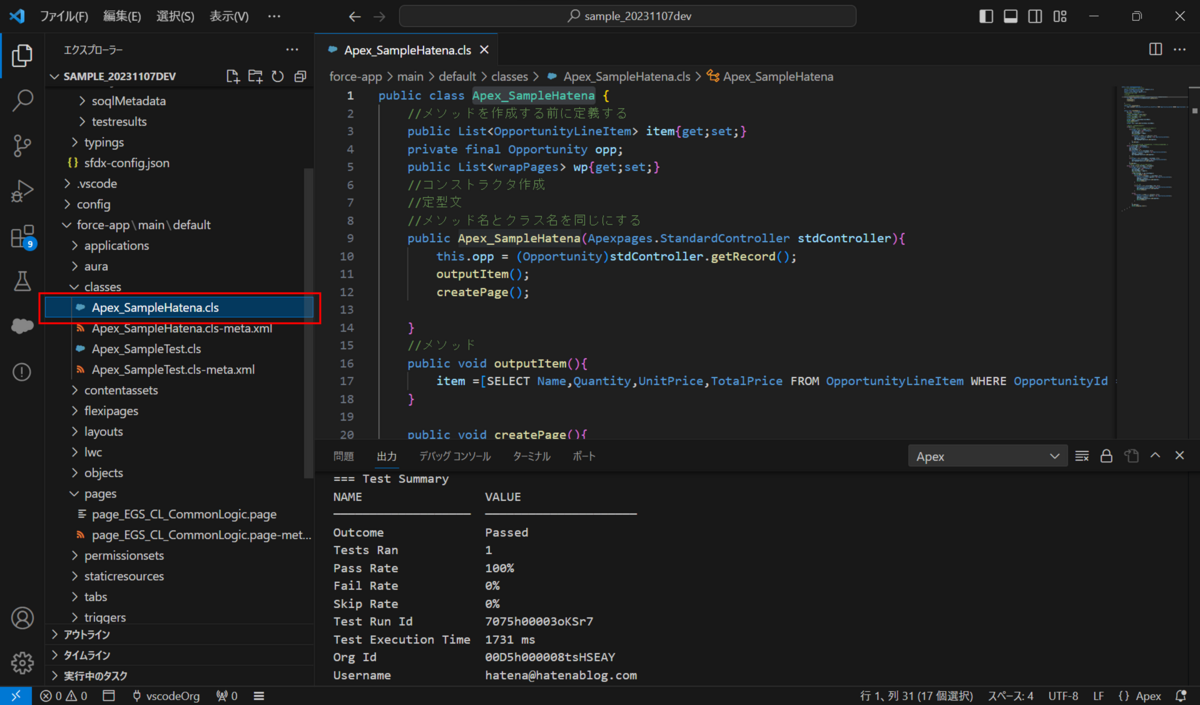Open output log in editor
The width and height of the screenshot is (1200, 705).
click(x=1131, y=456)
